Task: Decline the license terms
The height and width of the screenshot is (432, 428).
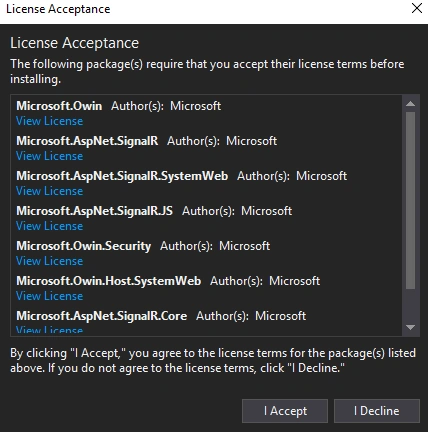Action: [x=377, y=411]
